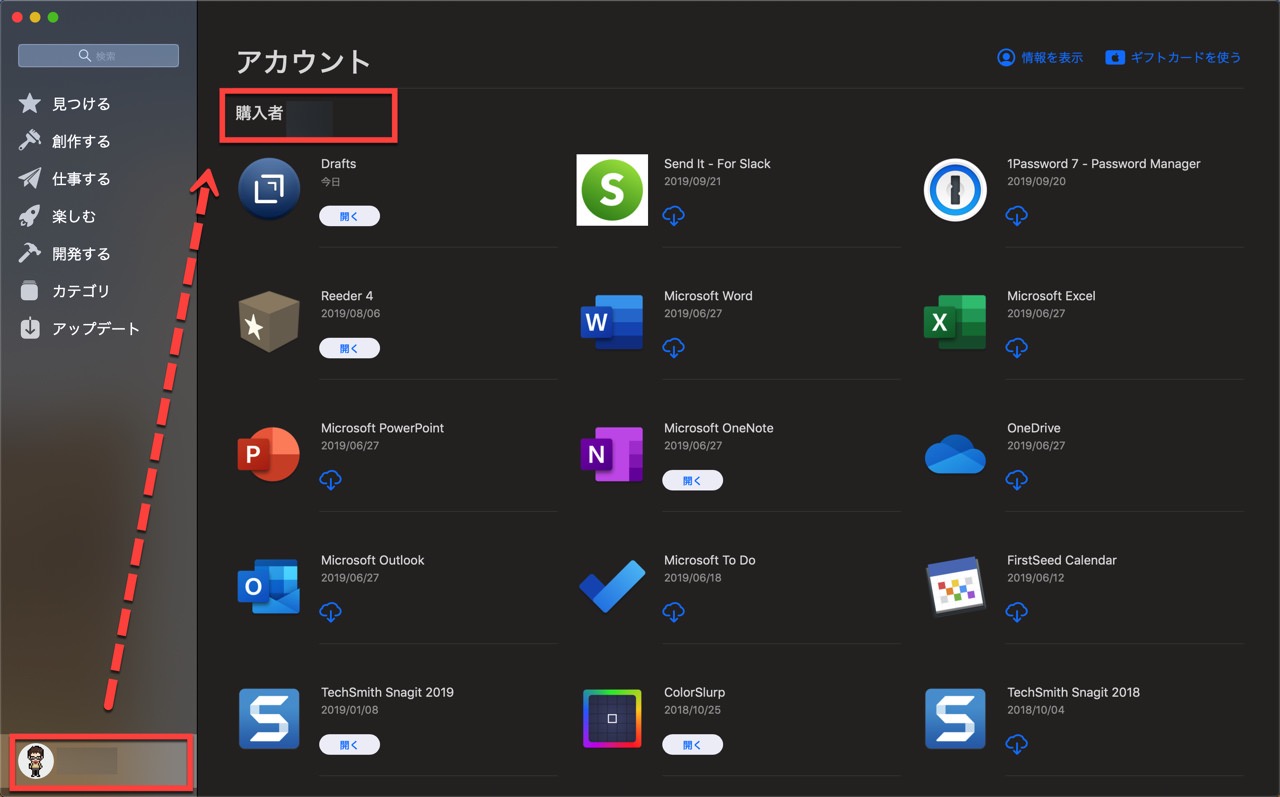Screen dimensions: 1280x797
Task: Redownload Microsoft PowerPoint via cloud icon
Action: (x=331, y=479)
